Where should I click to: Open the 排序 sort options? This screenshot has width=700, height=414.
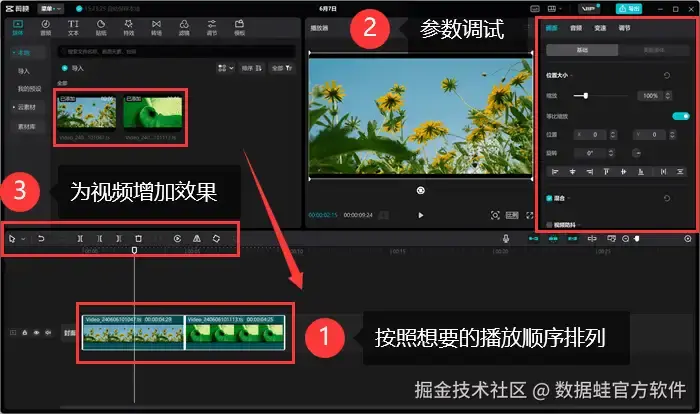[x=251, y=68]
